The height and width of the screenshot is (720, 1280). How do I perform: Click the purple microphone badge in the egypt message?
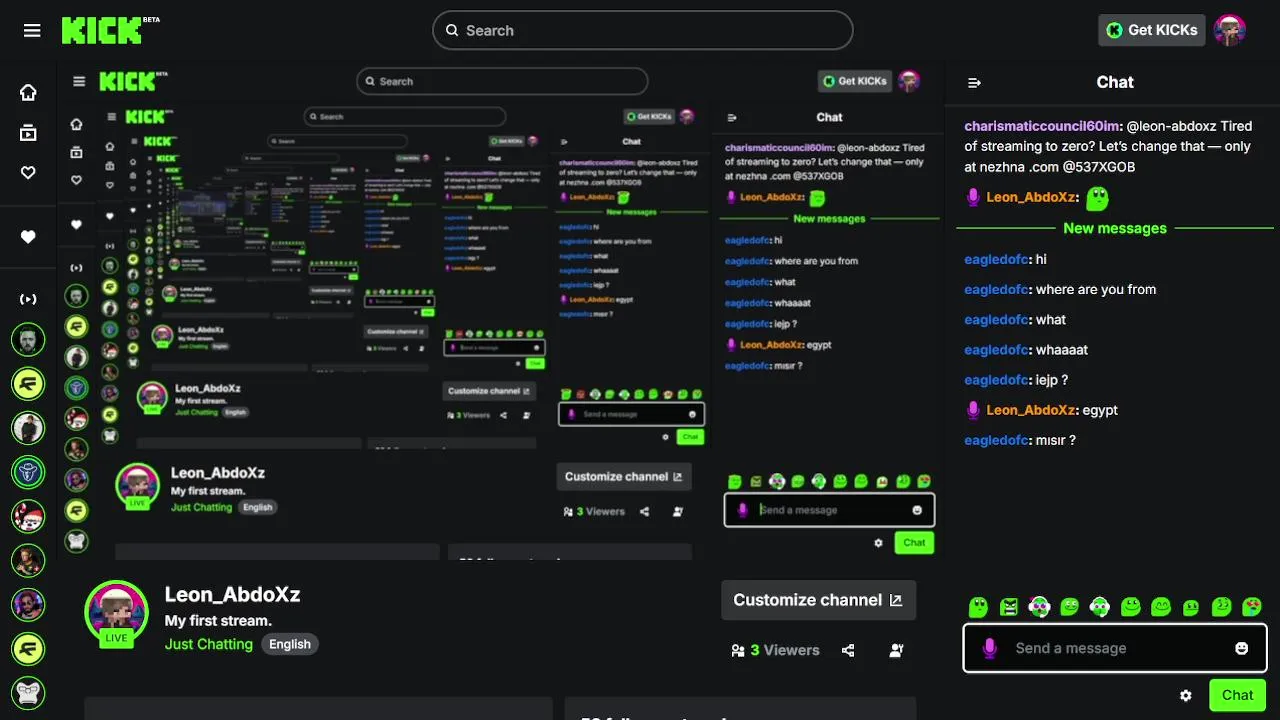tap(973, 410)
